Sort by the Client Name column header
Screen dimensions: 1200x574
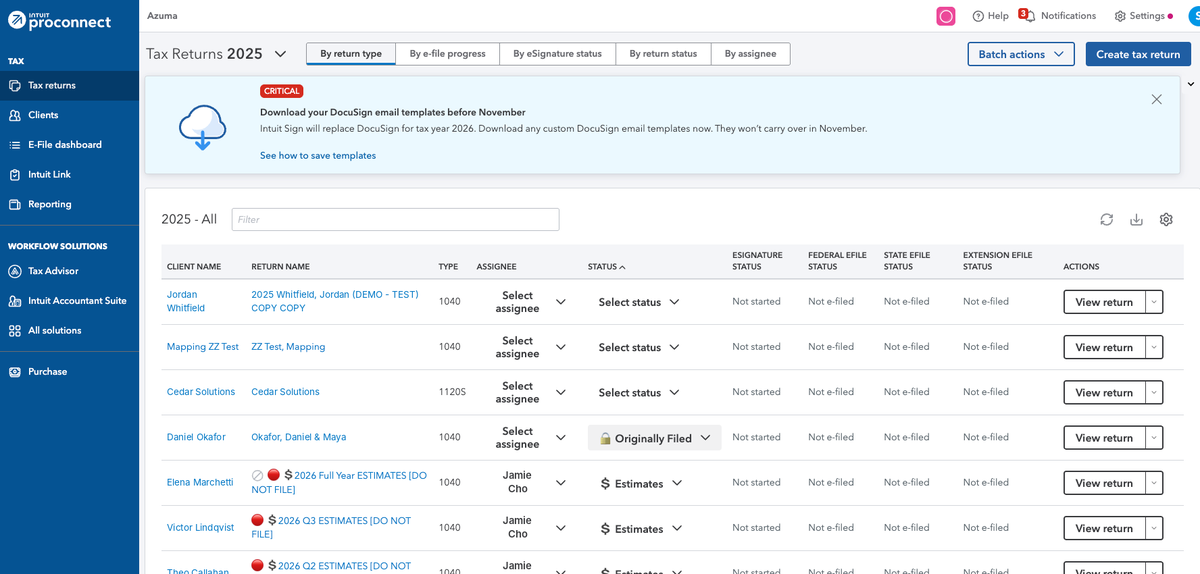pos(194,267)
